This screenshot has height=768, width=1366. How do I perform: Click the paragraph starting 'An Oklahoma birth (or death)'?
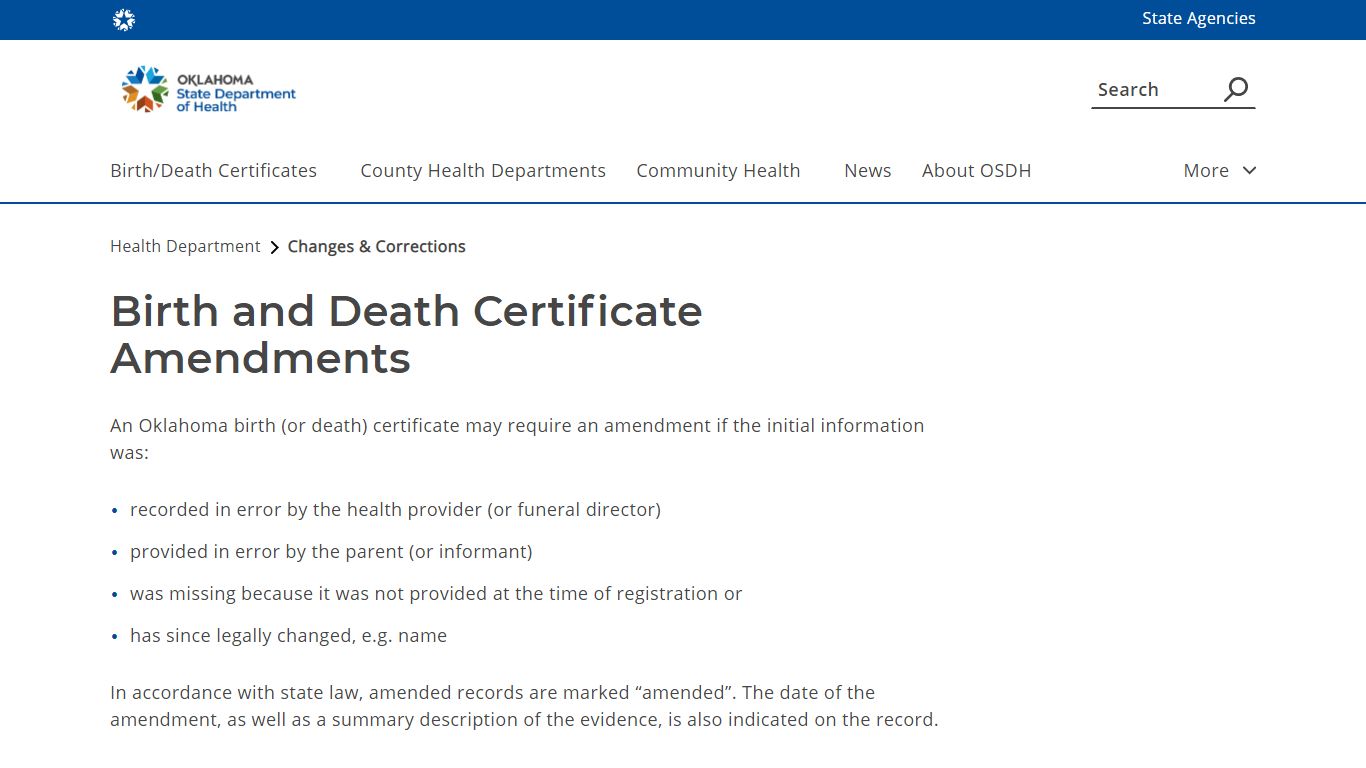pos(517,439)
